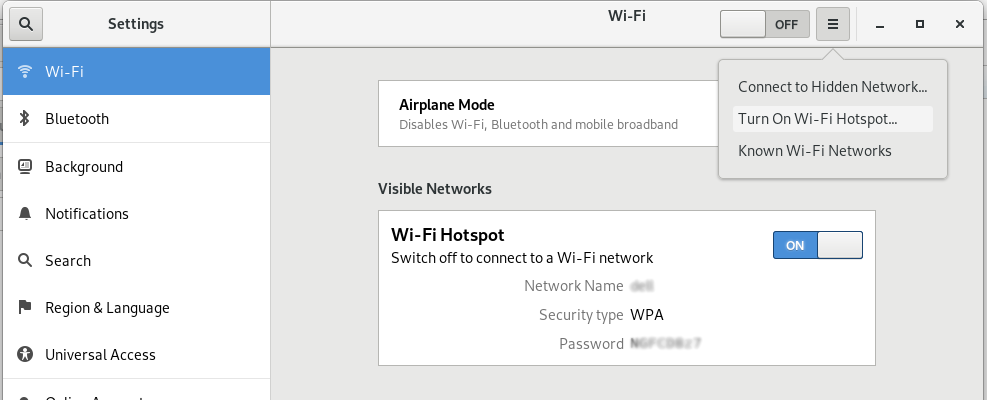Viewport: 987px width, 400px height.
Task: Open Region & Language flag icon
Action: 25,307
